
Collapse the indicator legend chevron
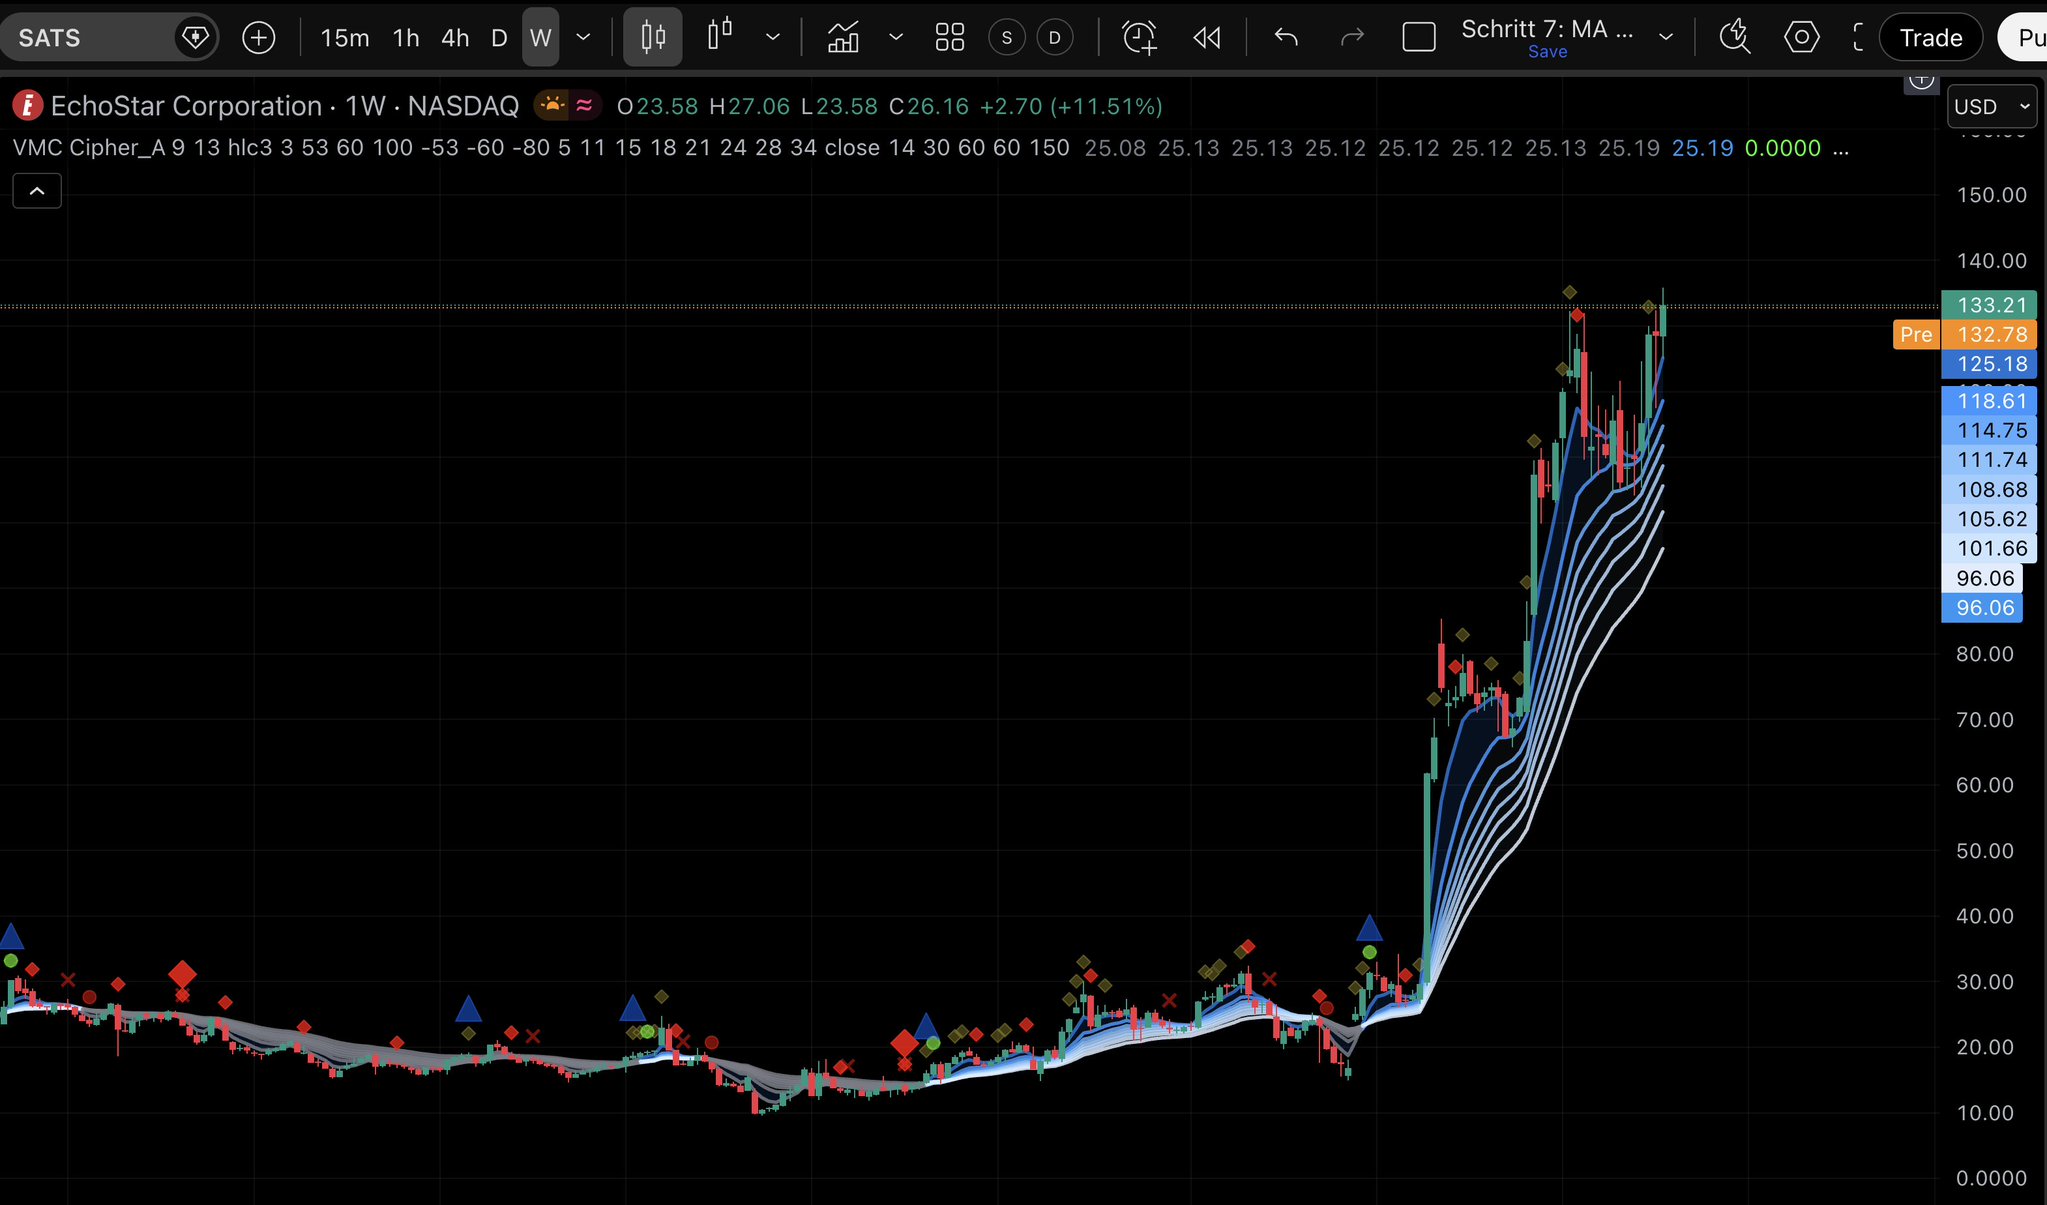(x=37, y=191)
